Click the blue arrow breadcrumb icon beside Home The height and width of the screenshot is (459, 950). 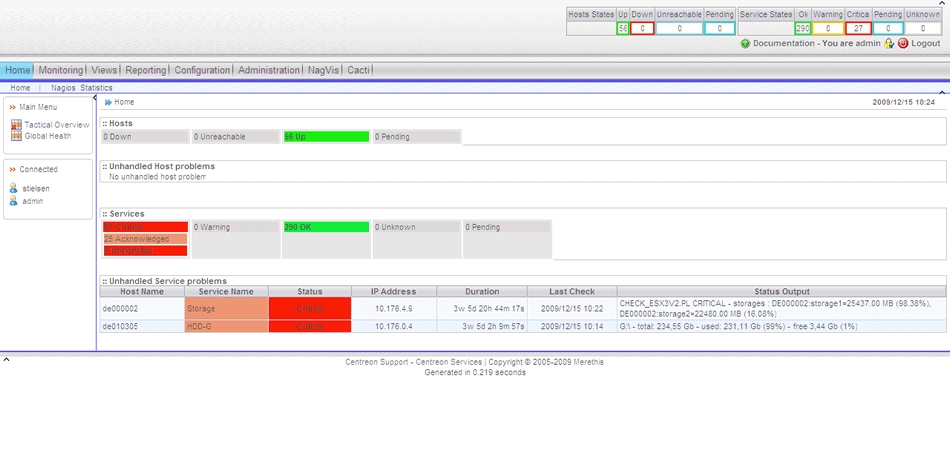pyautogui.click(x=108, y=102)
